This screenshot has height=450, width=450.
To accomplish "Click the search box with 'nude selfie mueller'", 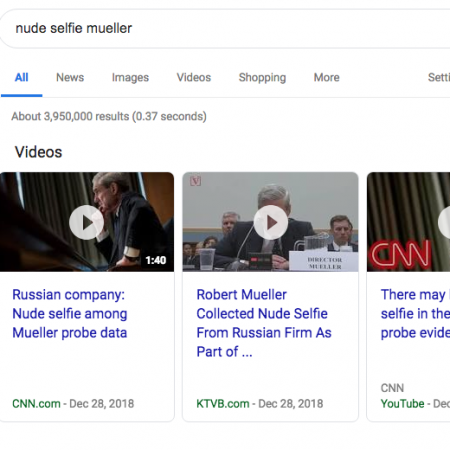I will point(225,29).
